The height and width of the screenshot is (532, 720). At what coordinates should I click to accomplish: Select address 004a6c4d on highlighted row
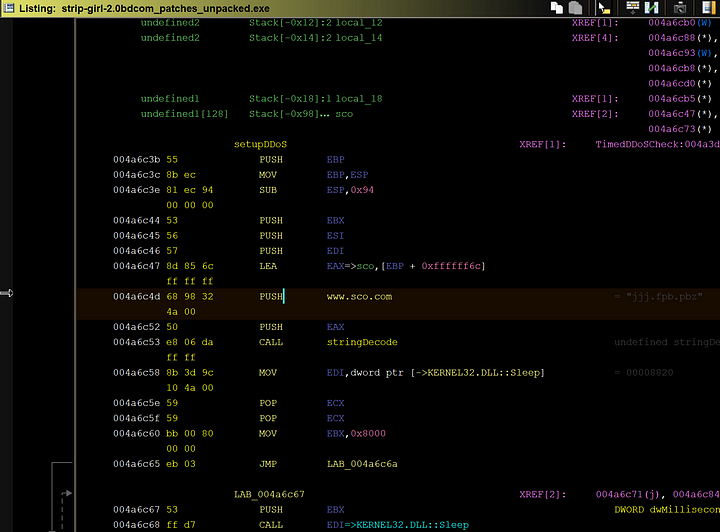tap(136, 297)
